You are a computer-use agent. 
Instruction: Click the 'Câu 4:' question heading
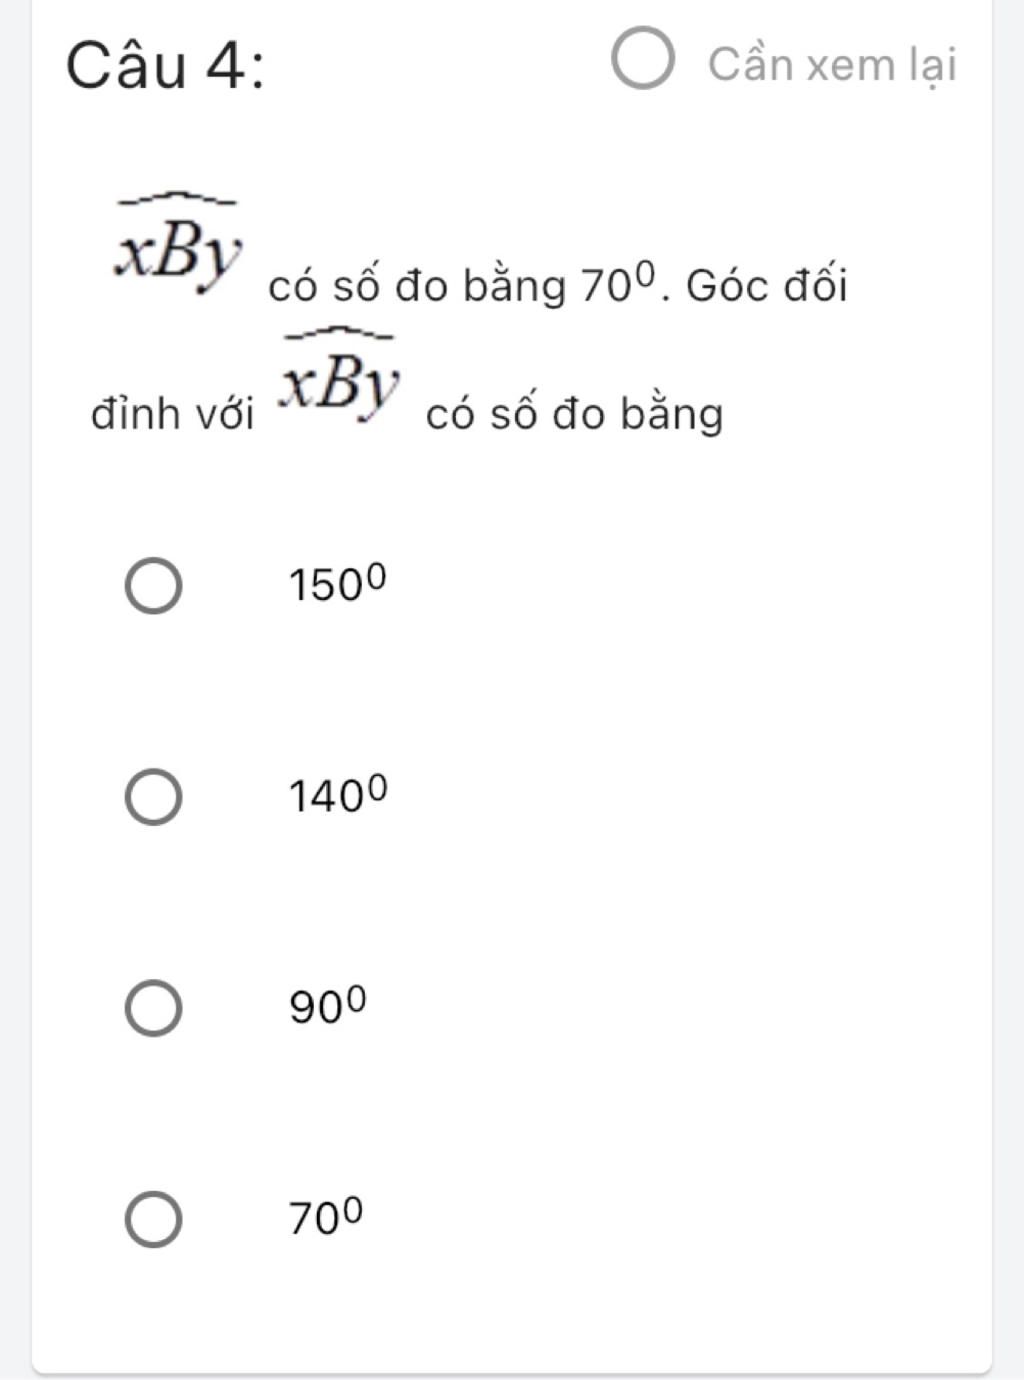pyautogui.click(x=166, y=68)
